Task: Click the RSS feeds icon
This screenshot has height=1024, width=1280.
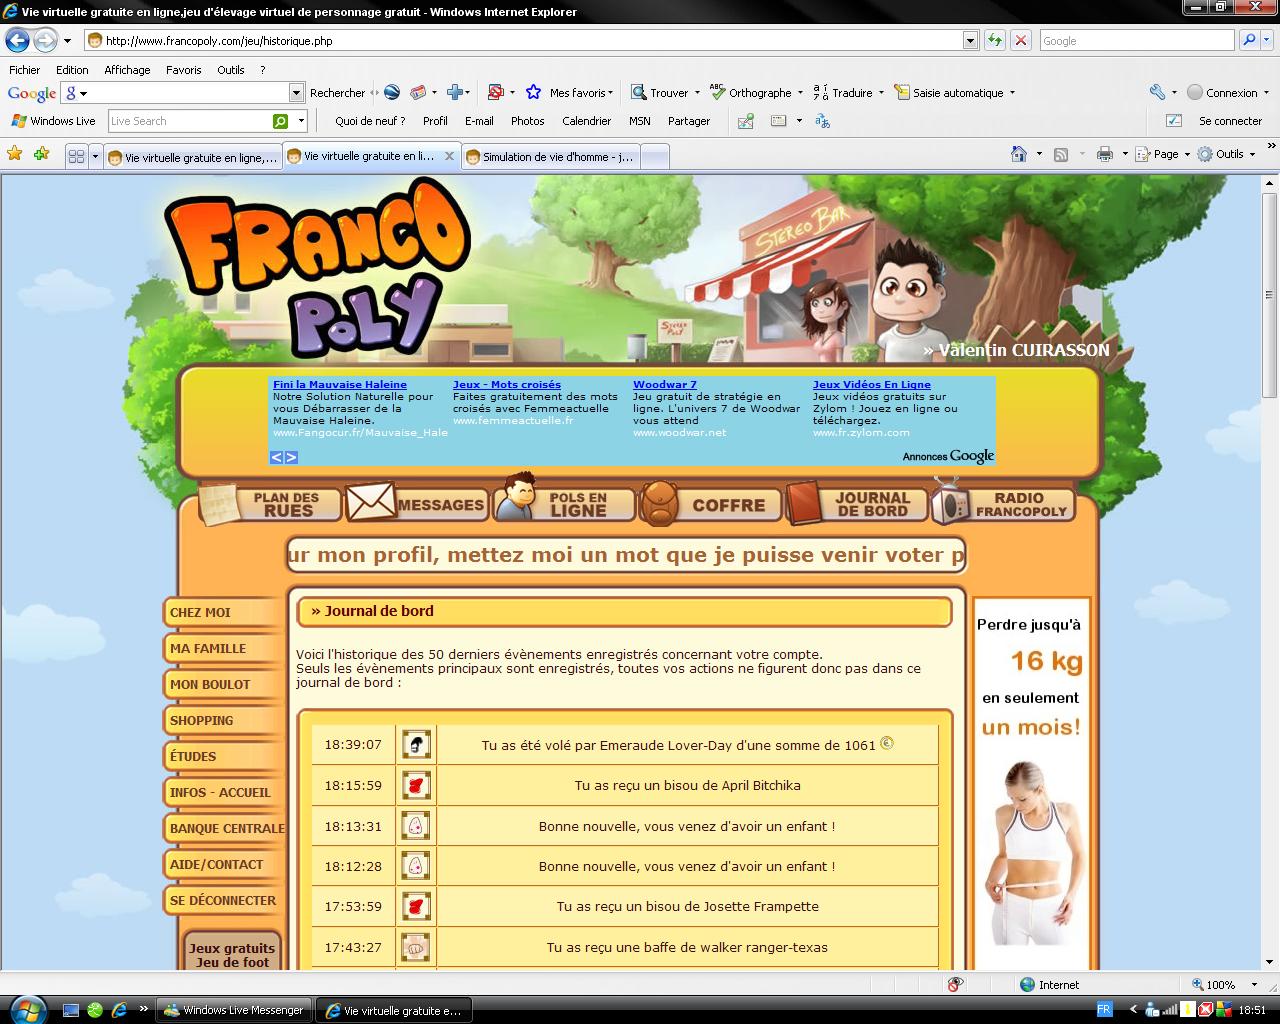Action: coord(1061,154)
